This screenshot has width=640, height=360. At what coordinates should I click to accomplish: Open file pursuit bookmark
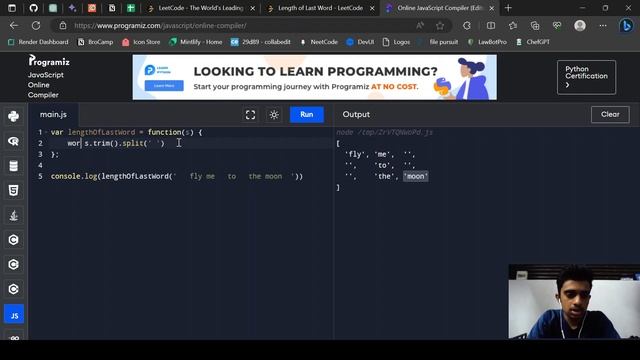coord(438,42)
